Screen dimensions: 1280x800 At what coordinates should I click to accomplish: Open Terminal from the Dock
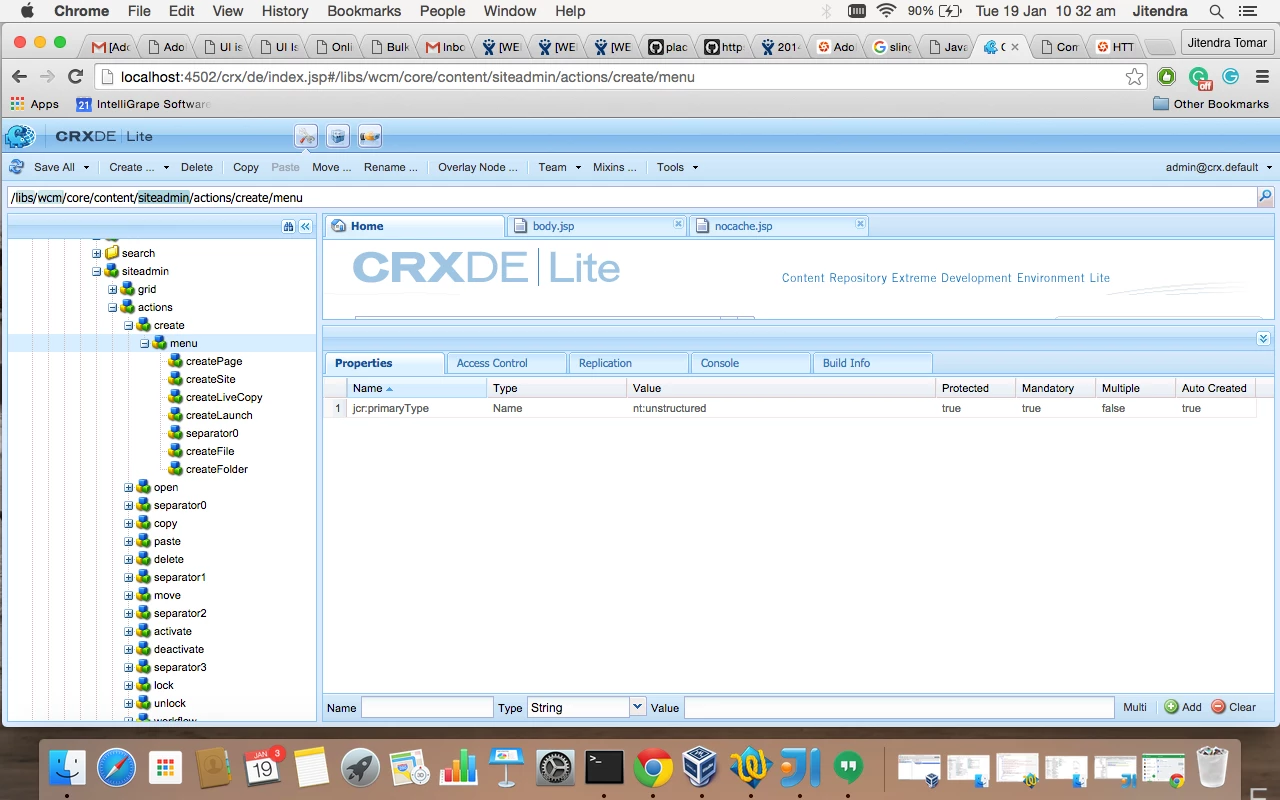(604, 768)
